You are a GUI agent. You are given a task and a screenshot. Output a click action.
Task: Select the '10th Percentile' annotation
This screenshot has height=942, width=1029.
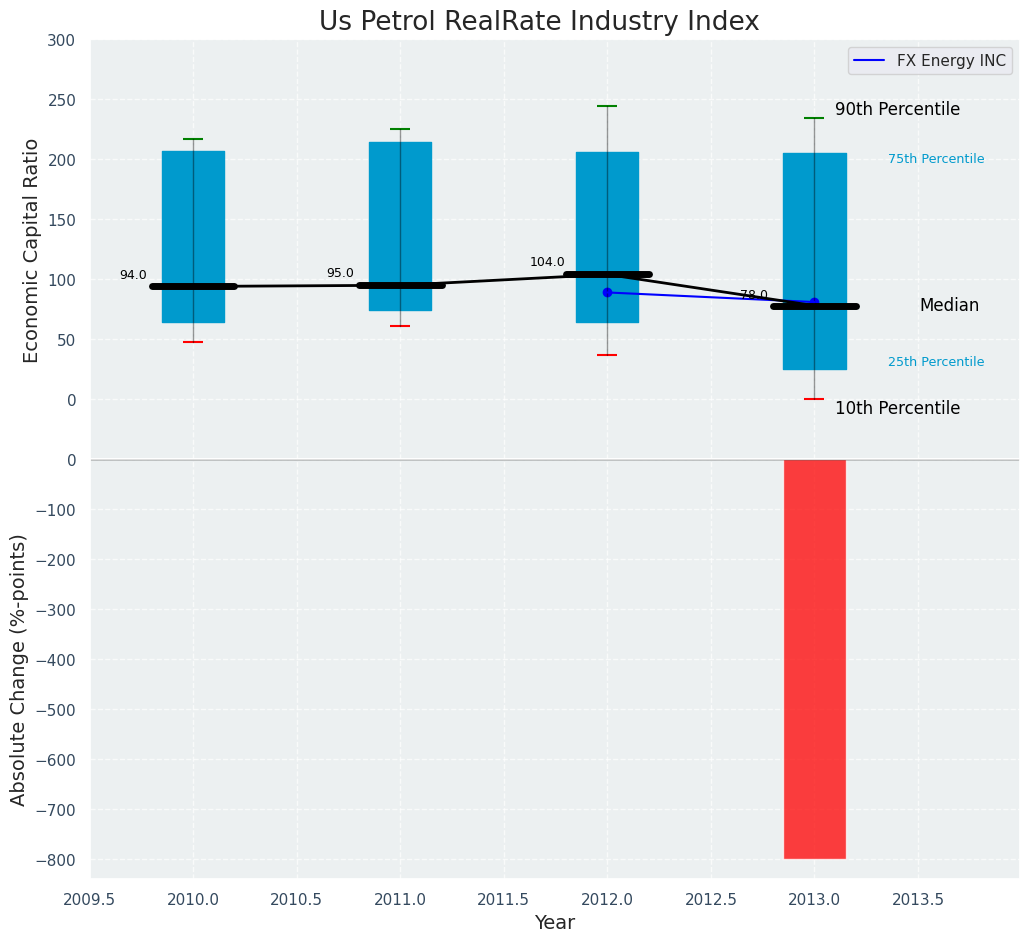point(897,409)
